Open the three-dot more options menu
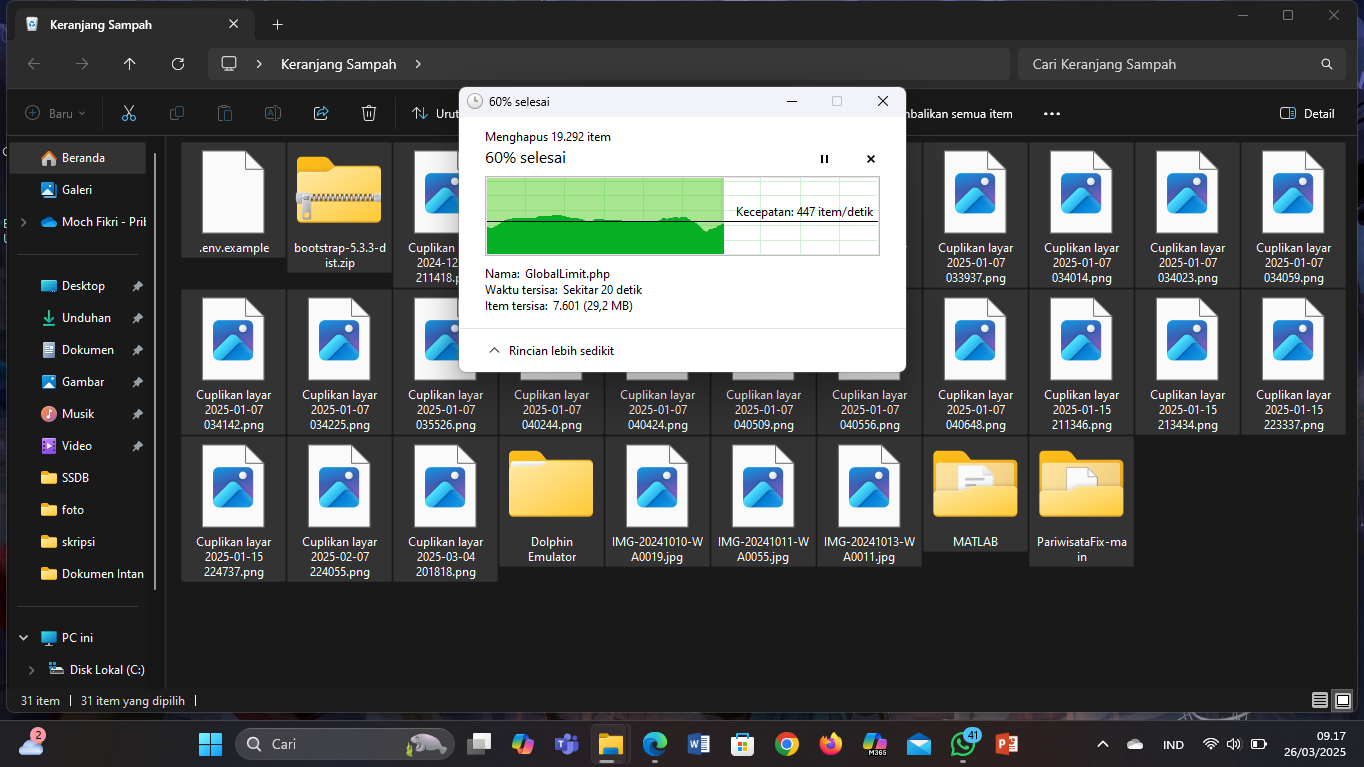This screenshot has width=1364, height=767. pos(1051,113)
